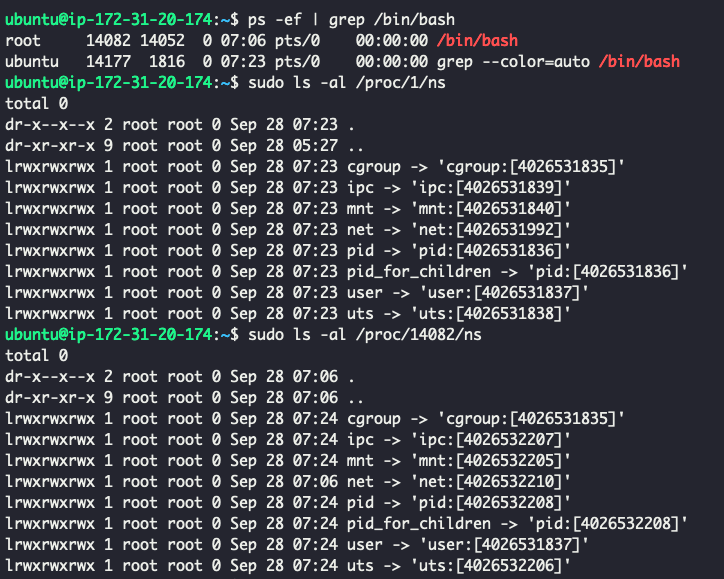724x579 pixels.
Task: Click uts:[4026532206] namespace entry
Action: pyautogui.click(x=490, y=566)
